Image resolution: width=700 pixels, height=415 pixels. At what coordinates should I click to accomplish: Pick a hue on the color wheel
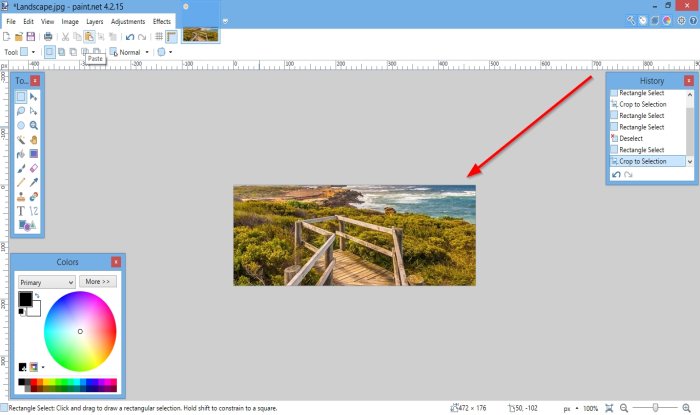tap(80, 331)
